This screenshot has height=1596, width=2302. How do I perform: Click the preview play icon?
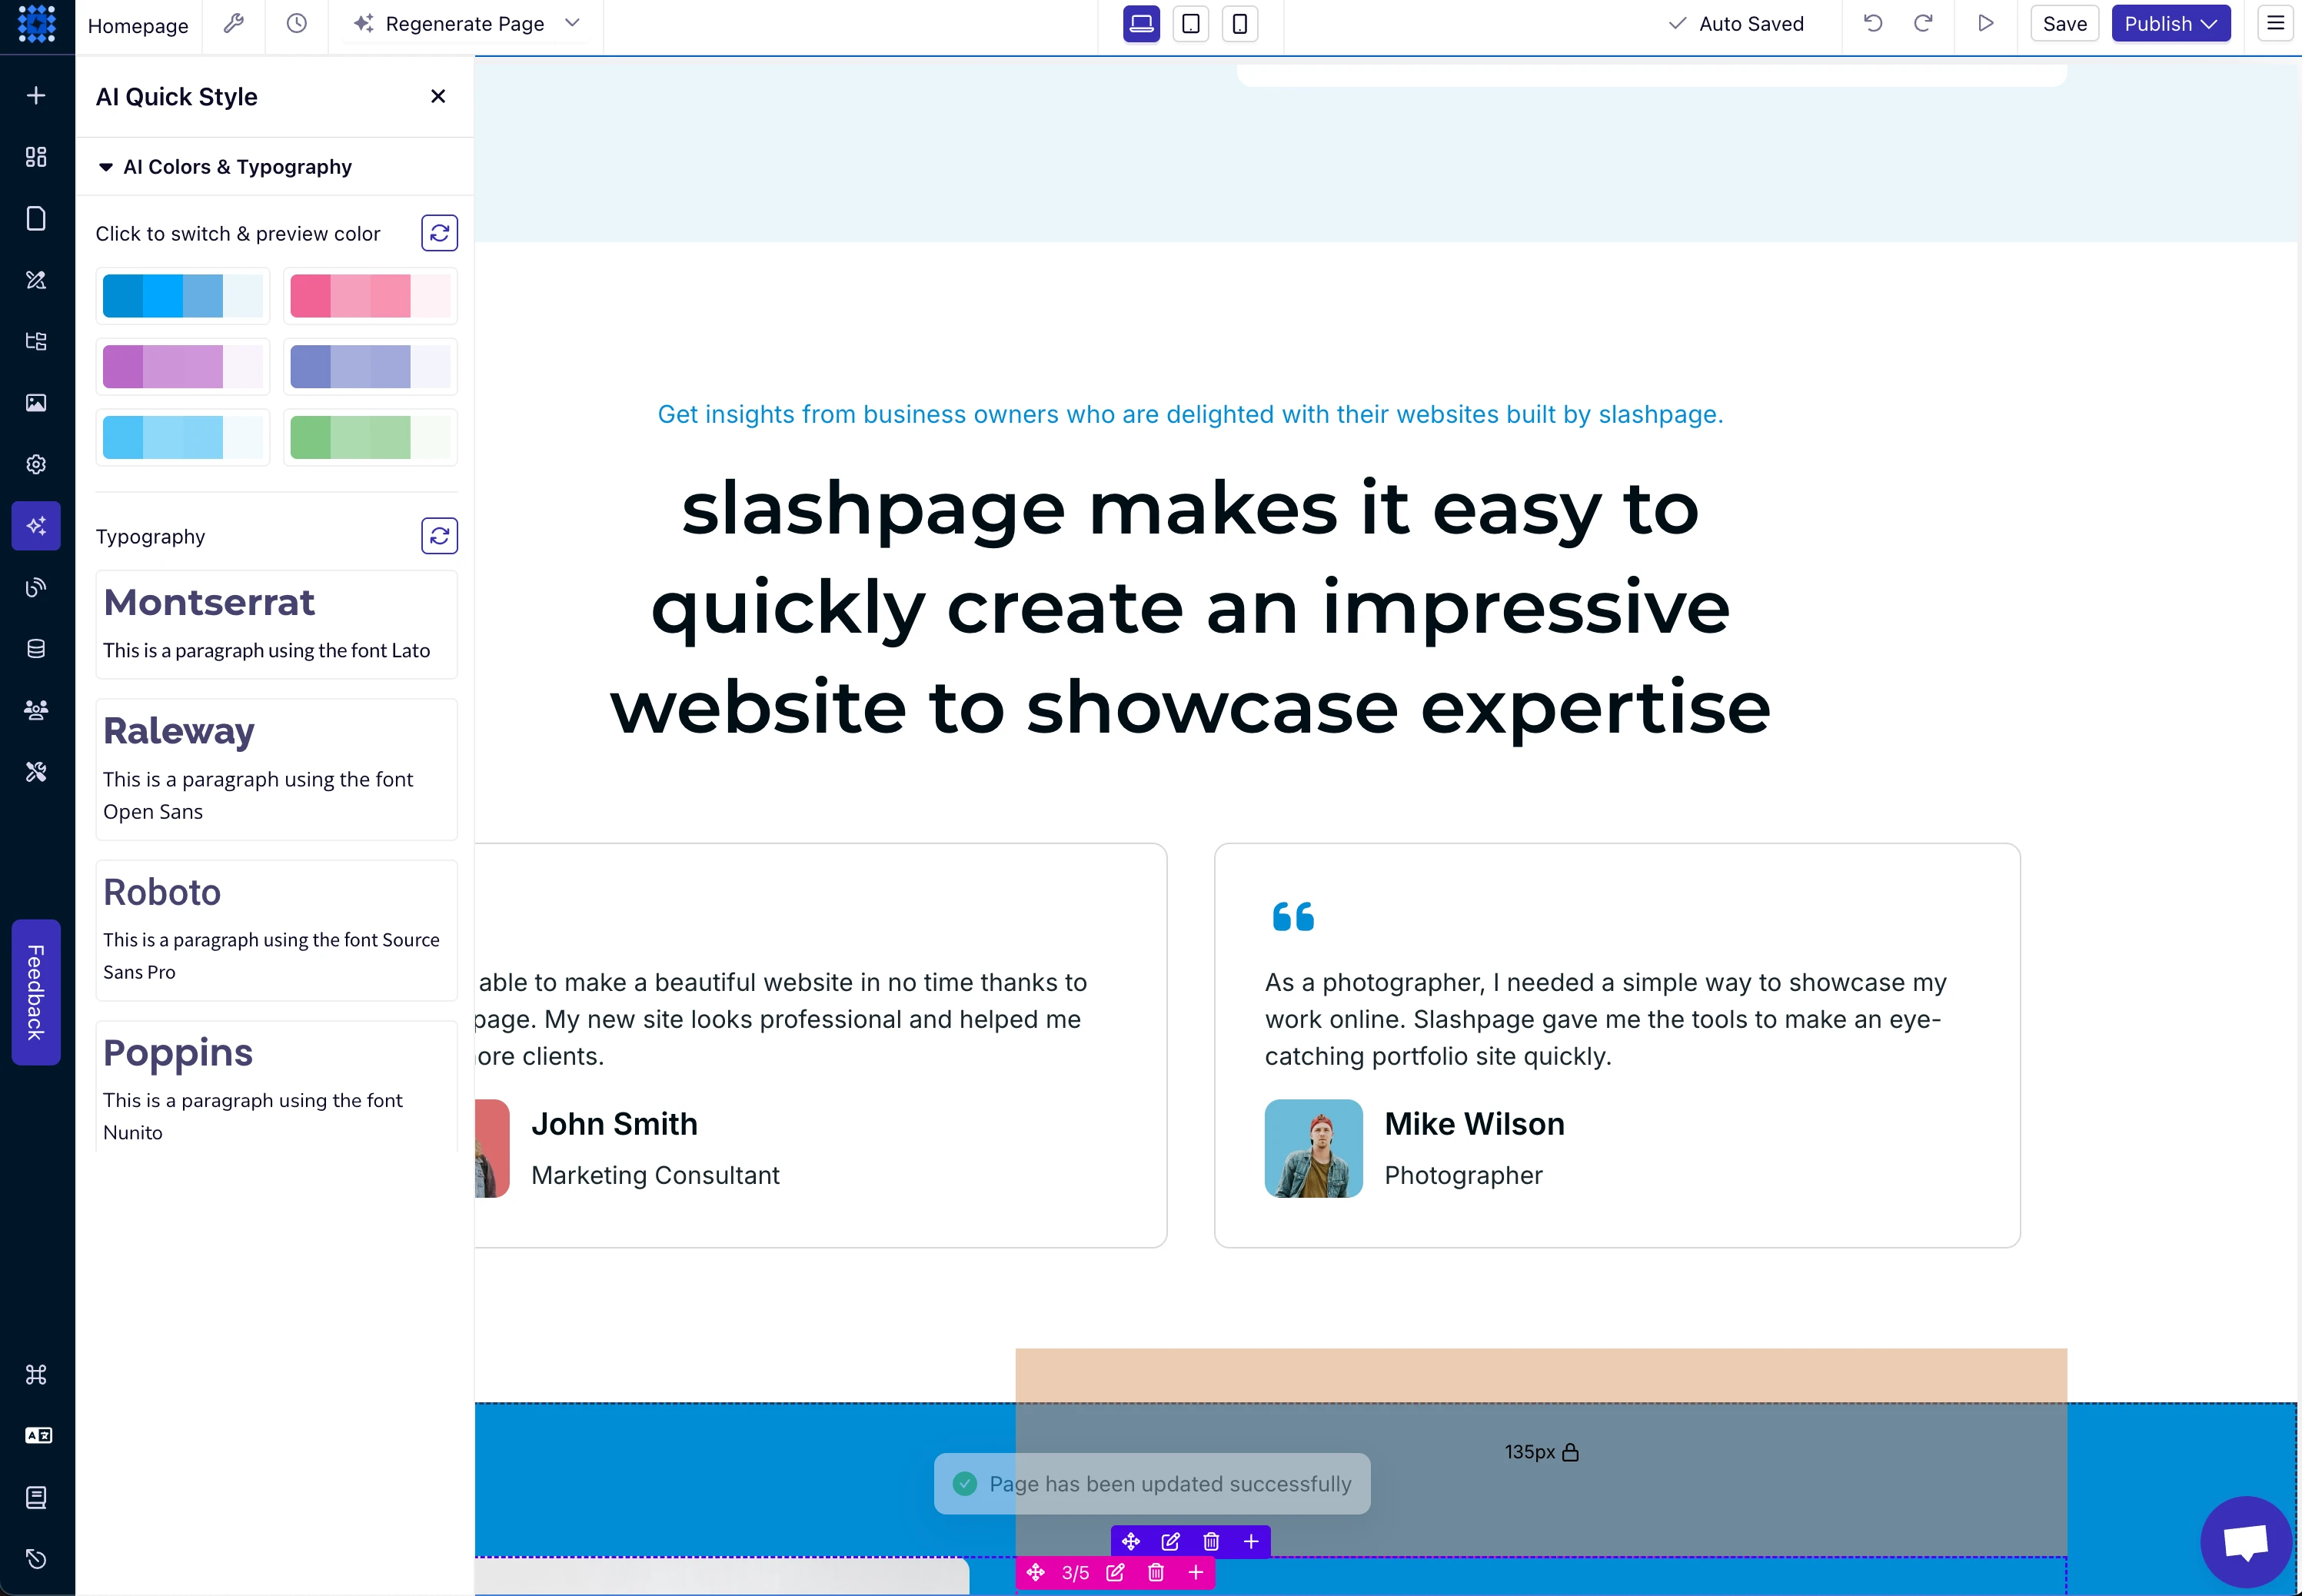[x=1986, y=23]
